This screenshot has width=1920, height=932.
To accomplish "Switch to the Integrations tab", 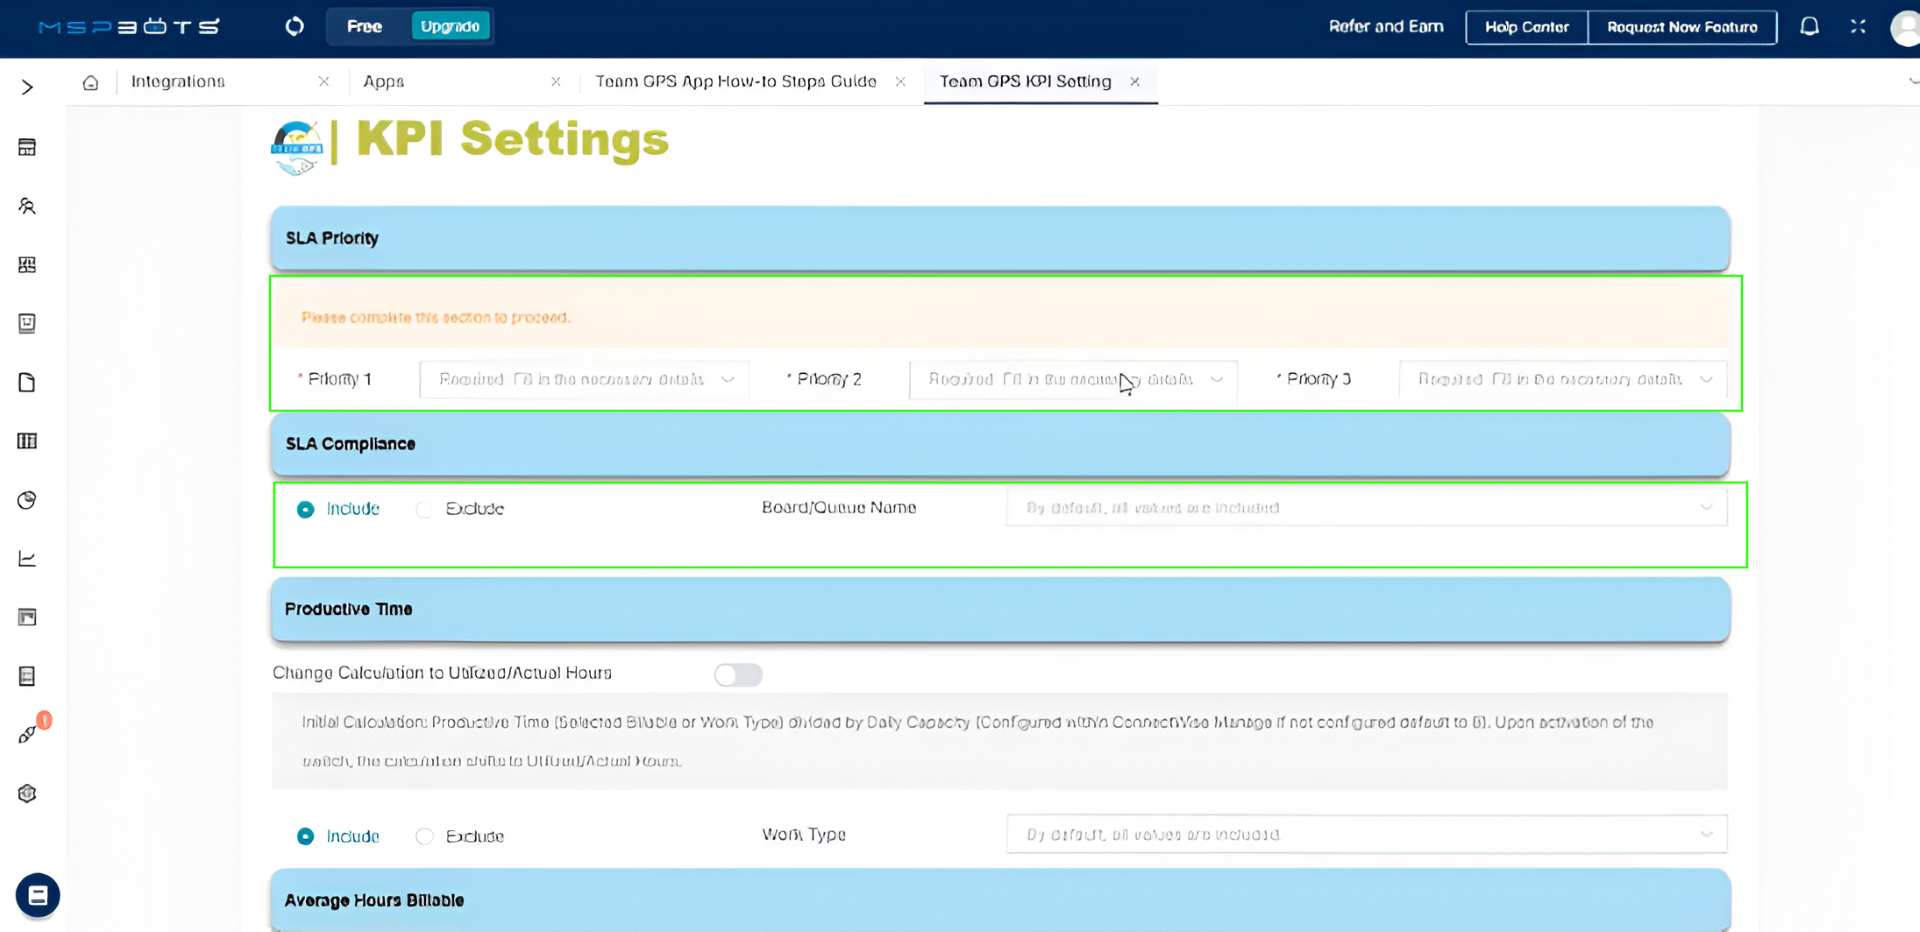I will (178, 82).
